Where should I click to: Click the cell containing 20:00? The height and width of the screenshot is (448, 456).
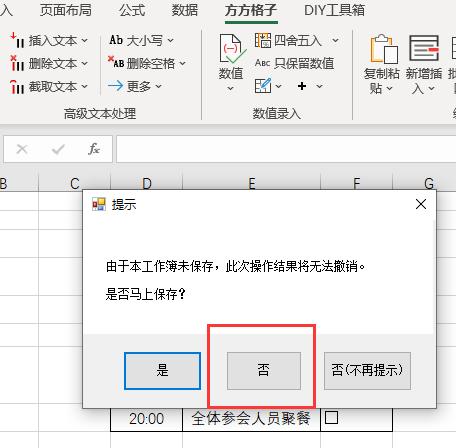click(147, 419)
